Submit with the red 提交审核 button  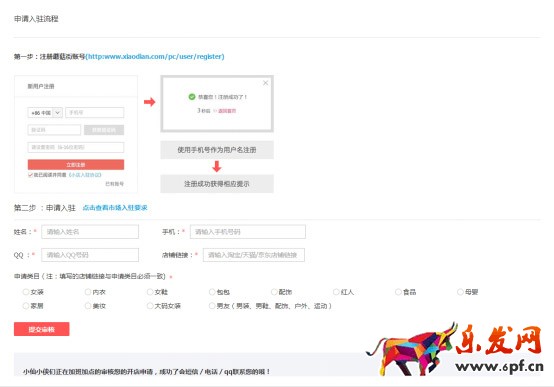coord(42,329)
